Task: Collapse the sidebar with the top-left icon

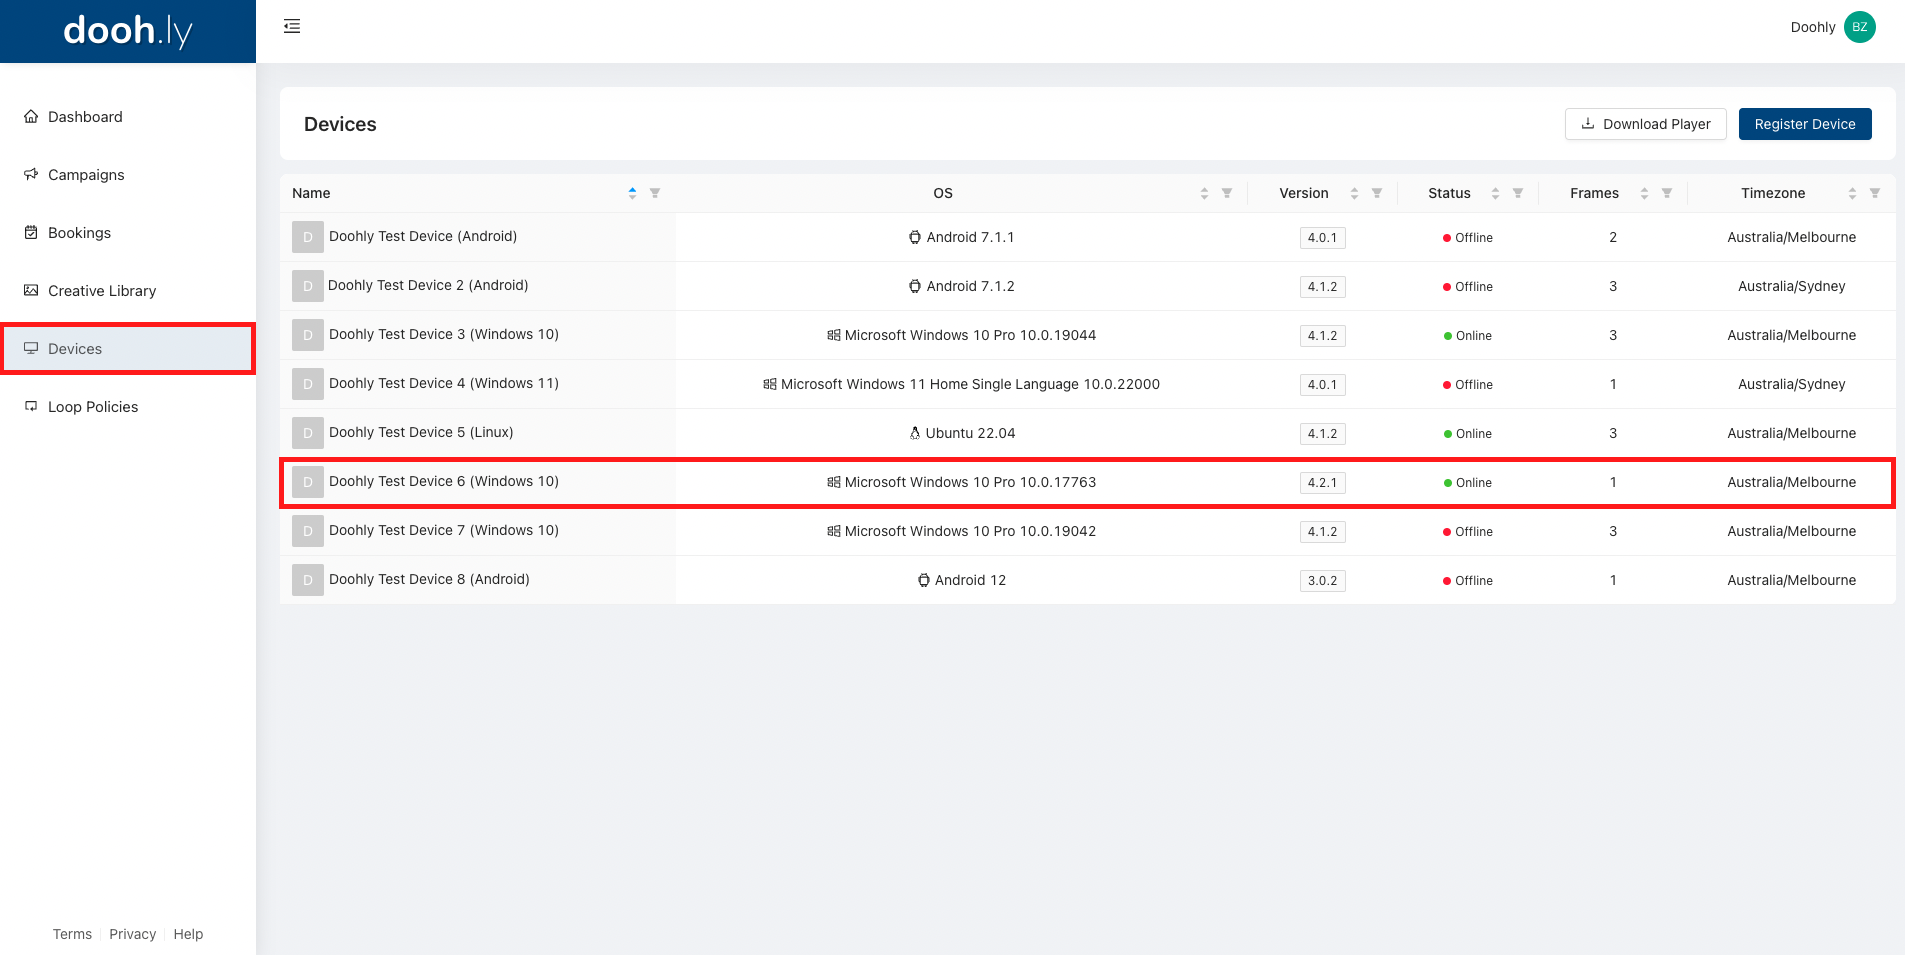Action: [291, 25]
